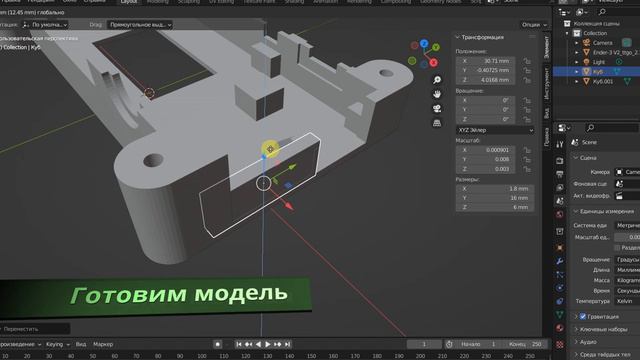Open the Modifiers wrench tab icon
The width and height of the screenshot is (640, 360).
tap(560, 261)
